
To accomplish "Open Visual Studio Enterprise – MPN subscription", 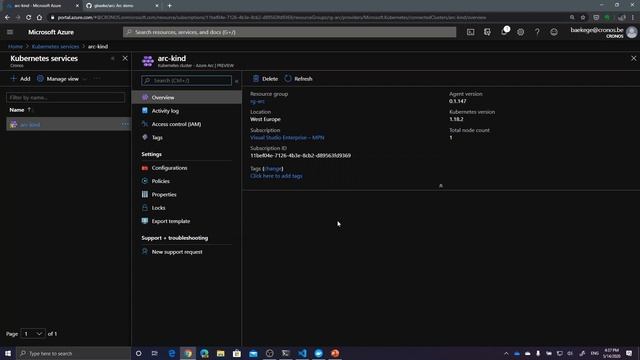I will [287, 138].
